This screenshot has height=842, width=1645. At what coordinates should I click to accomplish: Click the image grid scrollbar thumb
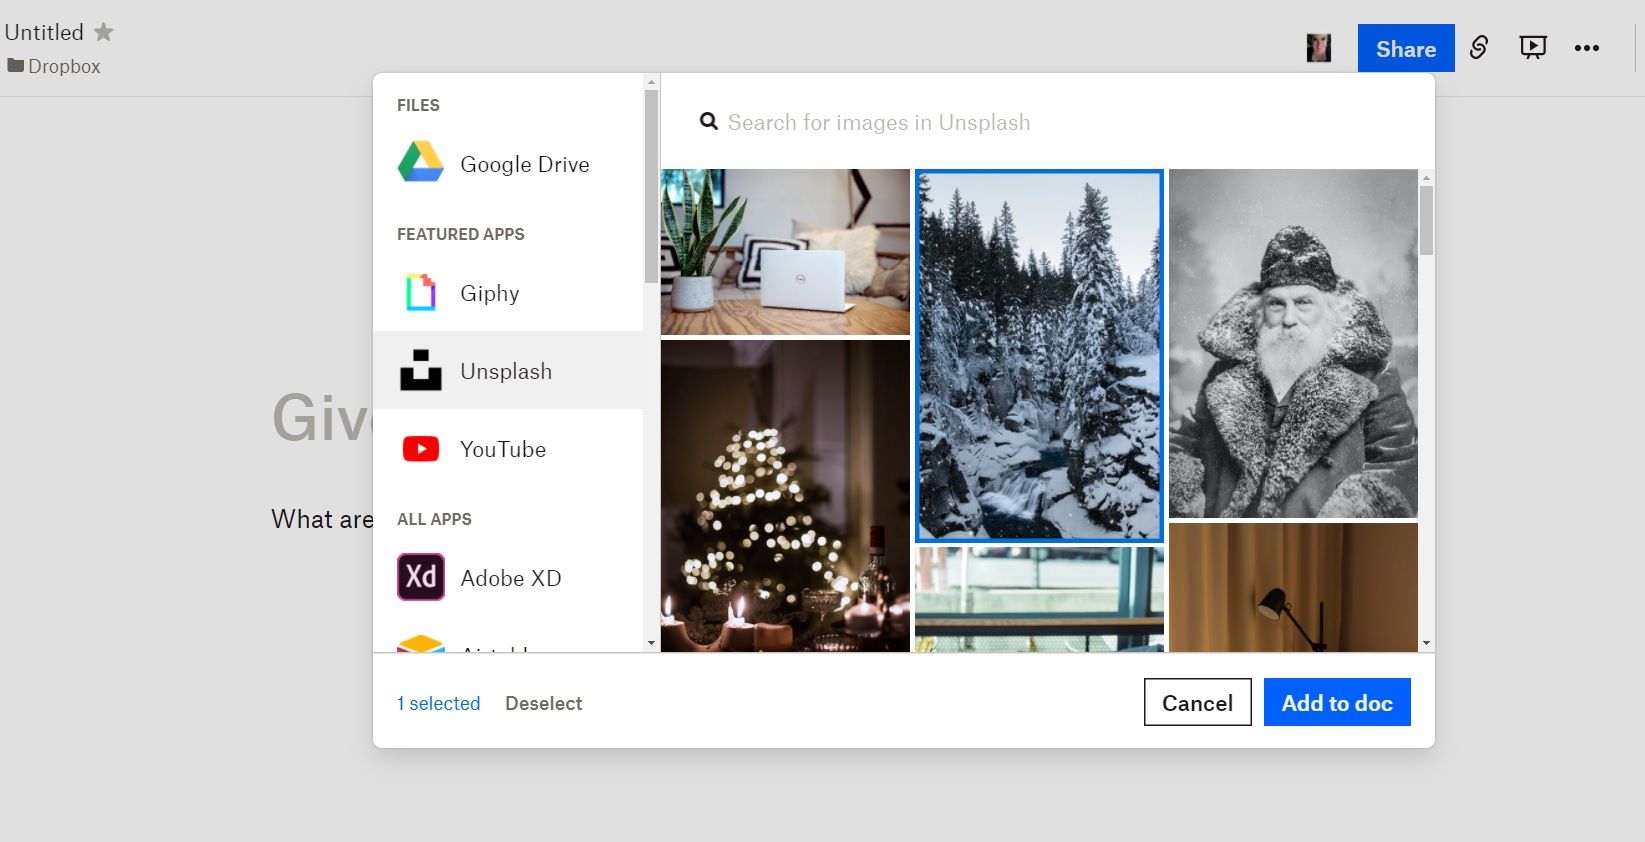1426,220
